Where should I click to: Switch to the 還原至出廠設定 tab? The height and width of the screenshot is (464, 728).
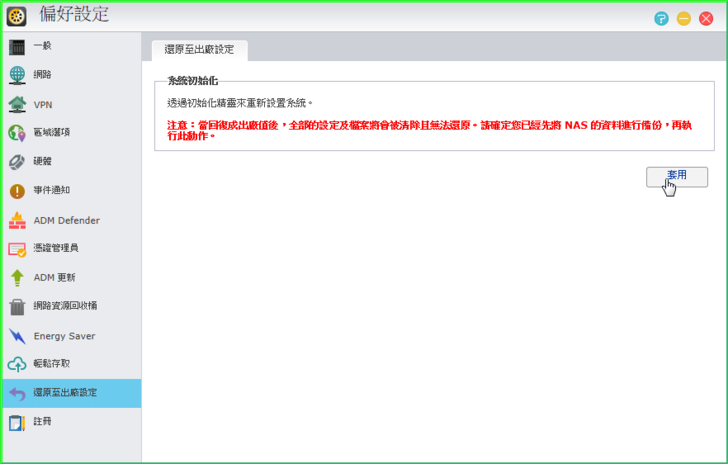pos(200,50)
